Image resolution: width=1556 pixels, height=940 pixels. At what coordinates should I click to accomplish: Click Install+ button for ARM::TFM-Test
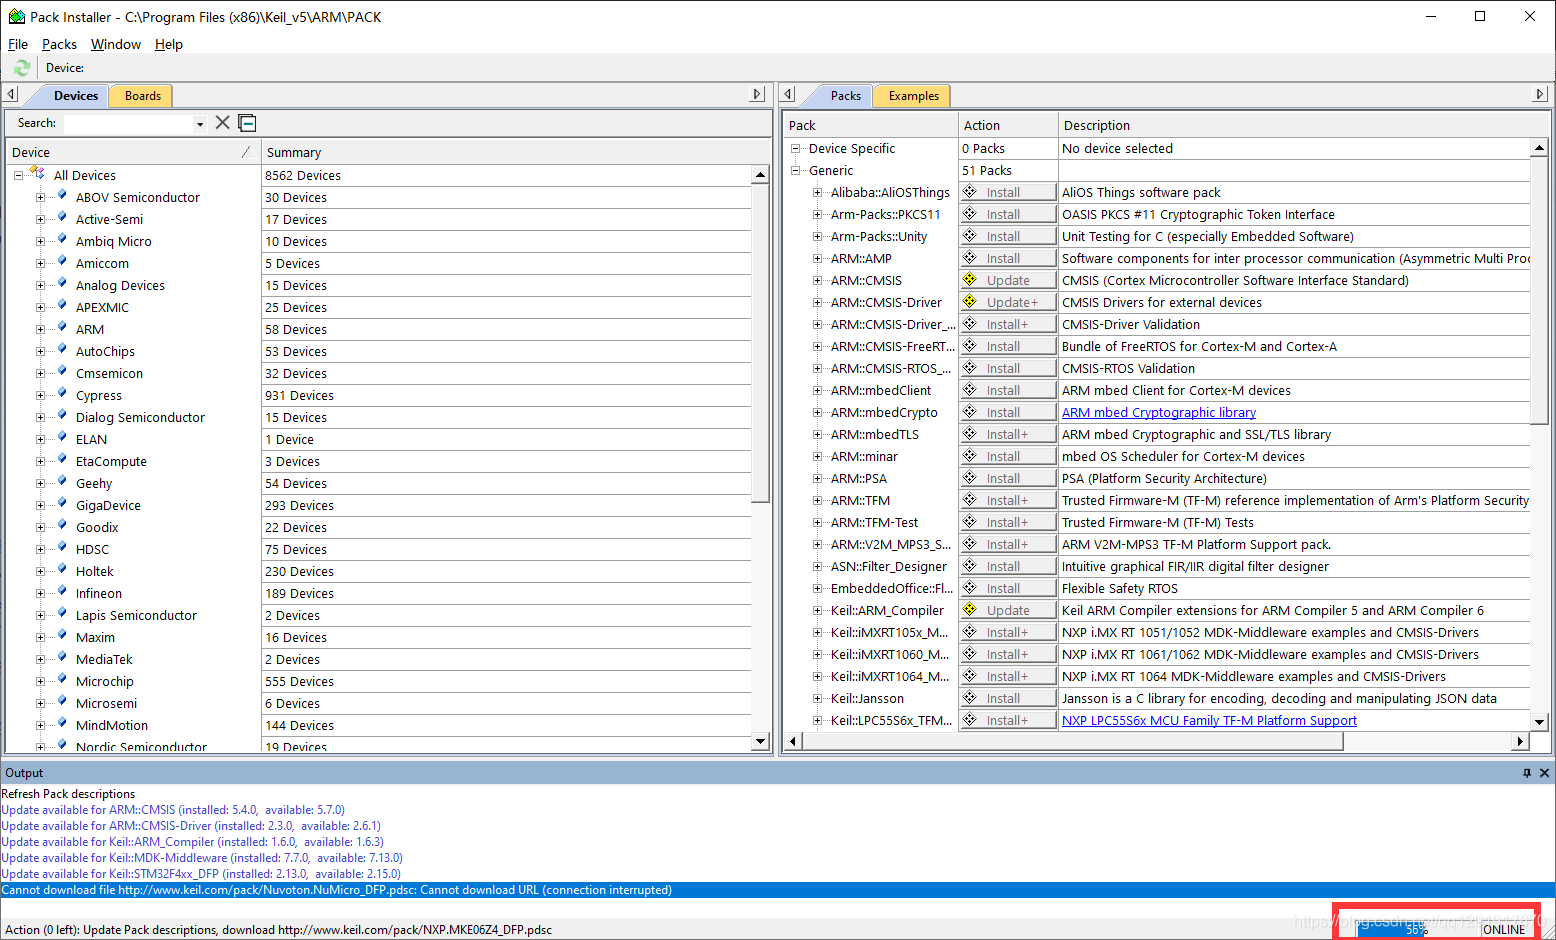[1008, 522]
